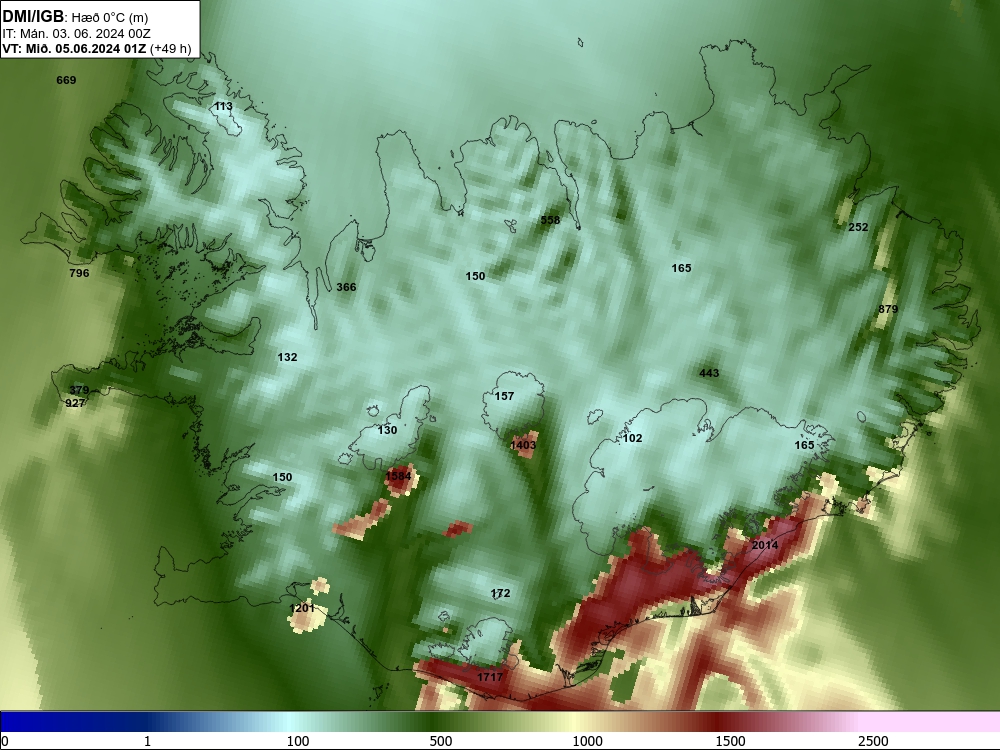Select the 2500 tick on the color scale
Screen dimensions: 1000x750
873,741
